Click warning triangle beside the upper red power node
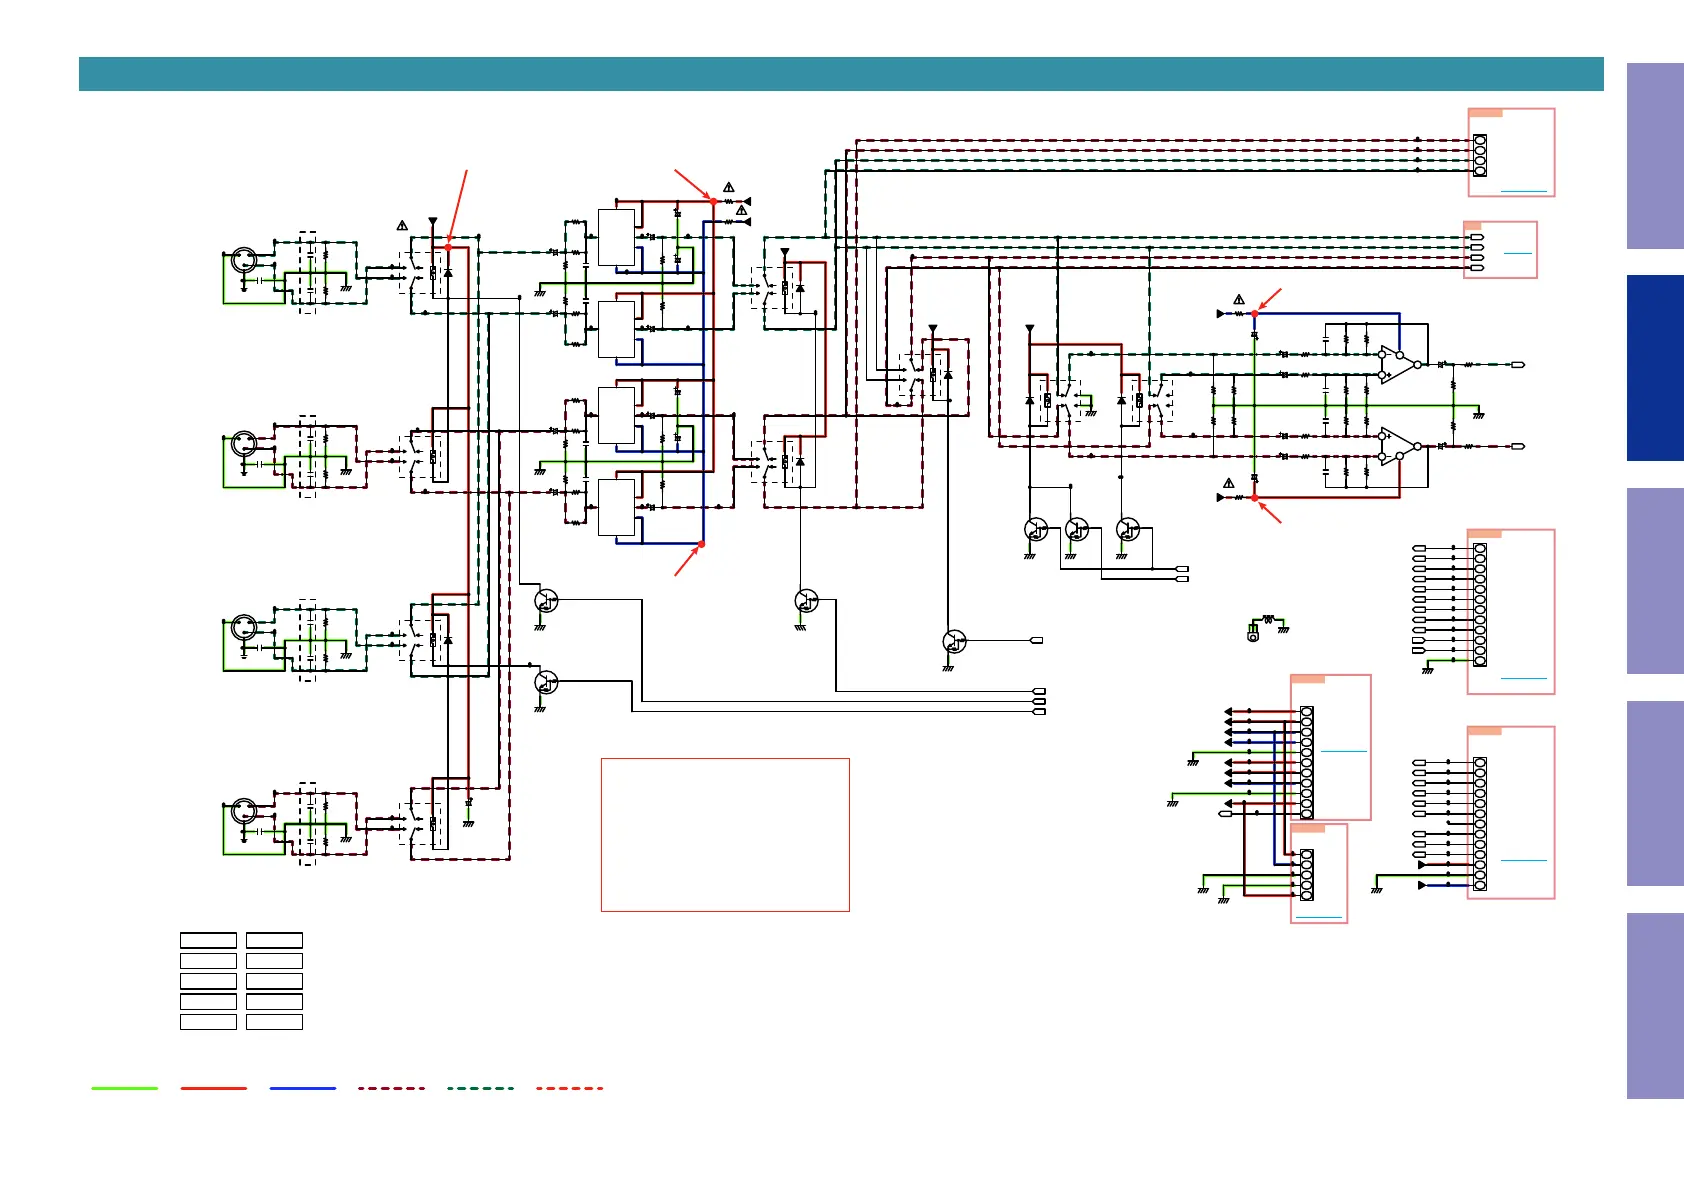The image size is (1684, 1191). [x=729, y=187]
